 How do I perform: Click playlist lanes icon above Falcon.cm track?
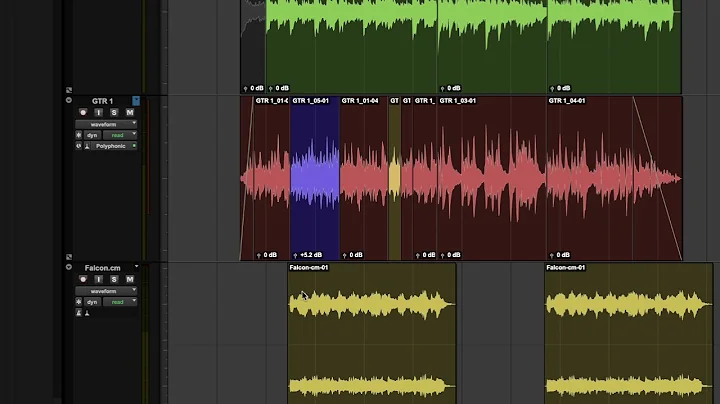69,257
